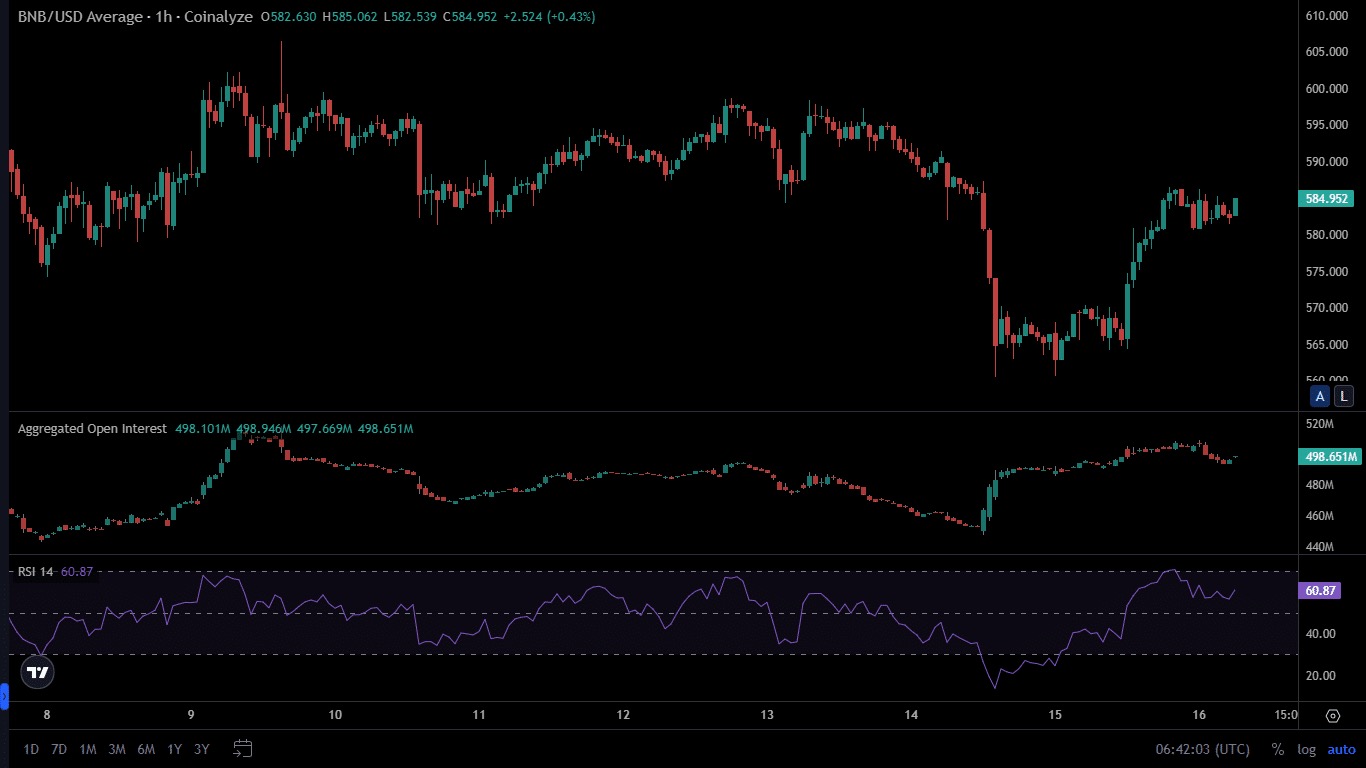Click the TradingView logo badge
Image resolution: width=1366 pixels, height=768 pixels.
click(37, 672)
